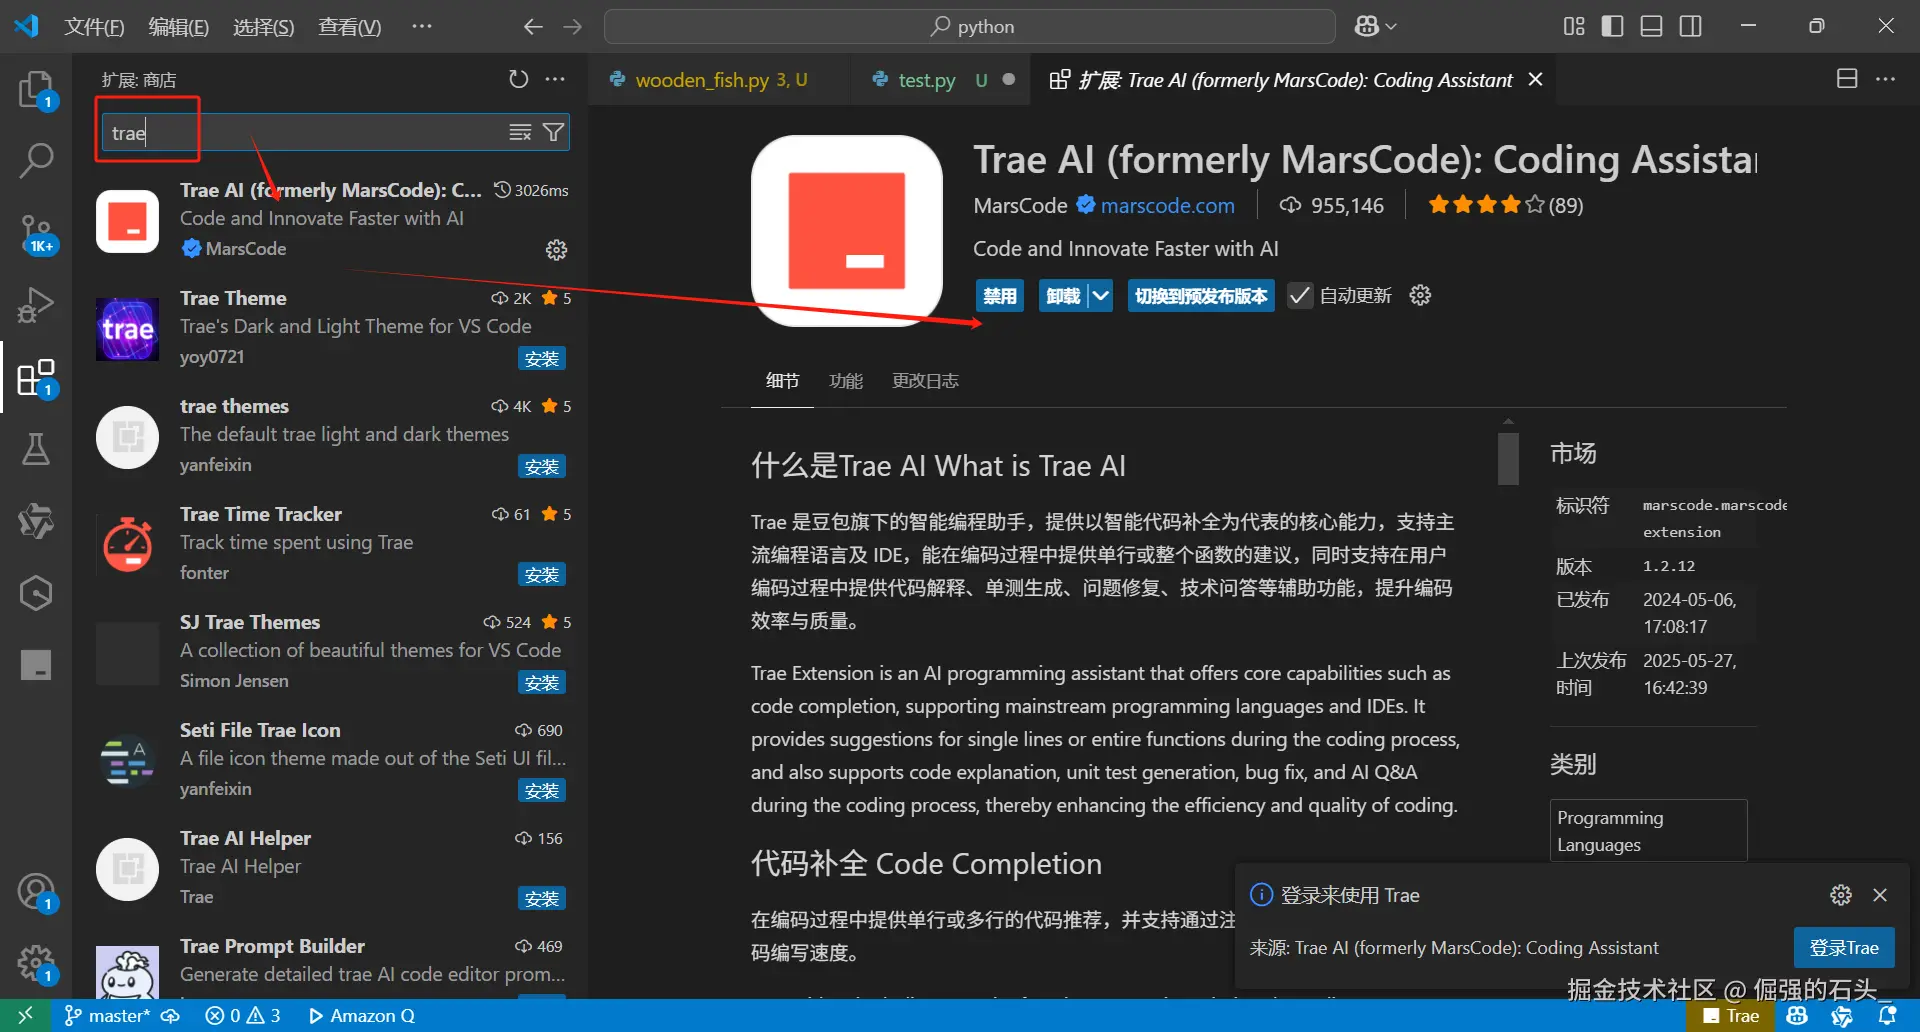Open the 文件(F) menu
The height and width of the screenshot is (1032, 1920).
tap(94, 27)
